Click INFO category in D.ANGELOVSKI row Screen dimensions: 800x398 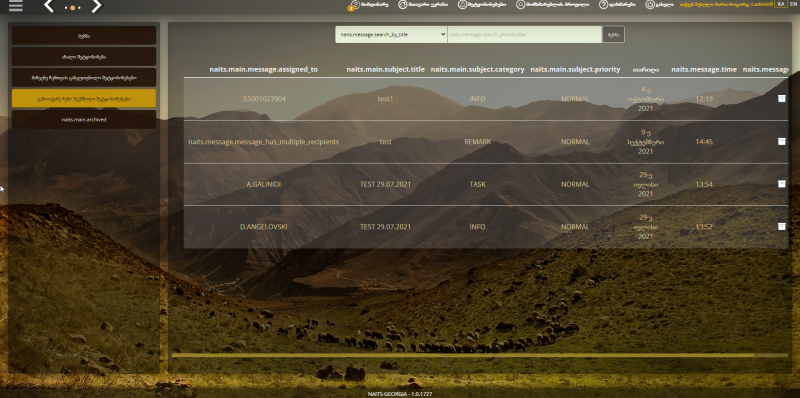[478, 227]
